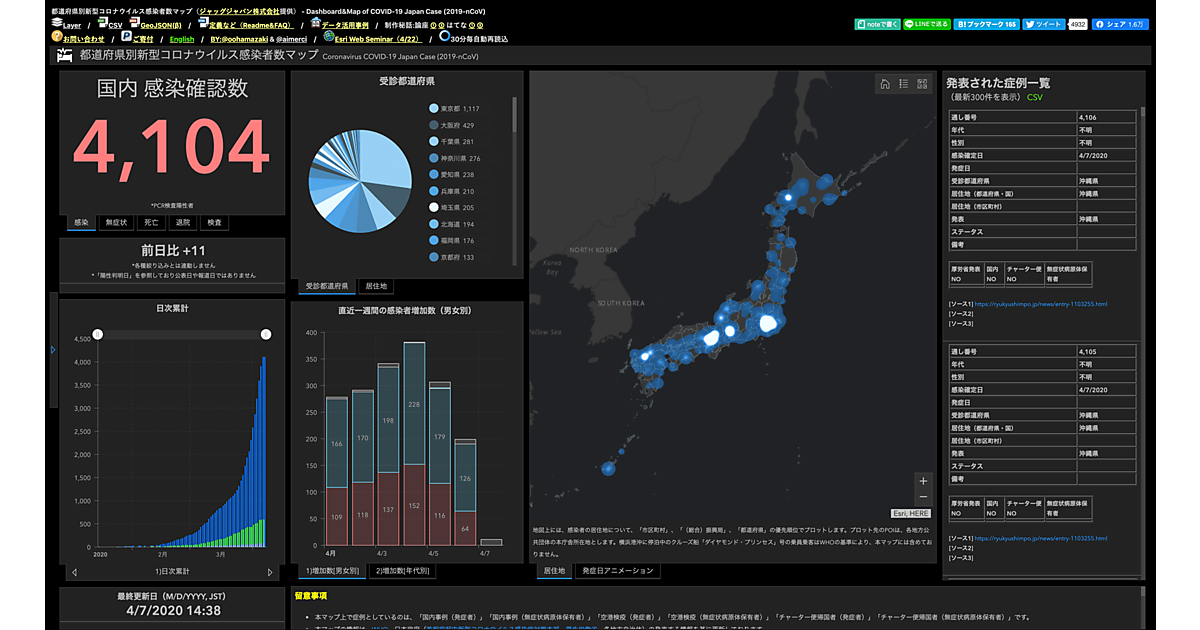Open the basemap gallery grid icon
Screen dimensions: 1200x630
(922, 85)
